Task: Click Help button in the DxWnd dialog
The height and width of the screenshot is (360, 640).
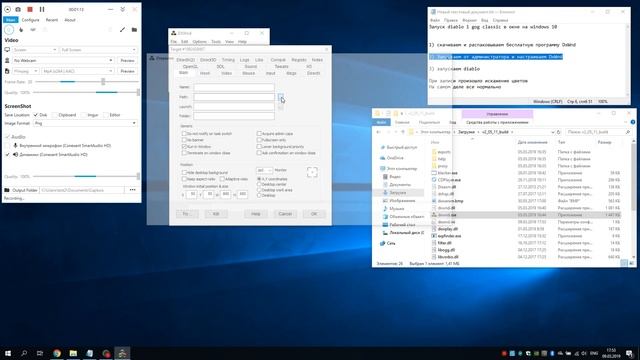Action: (256, 214)
